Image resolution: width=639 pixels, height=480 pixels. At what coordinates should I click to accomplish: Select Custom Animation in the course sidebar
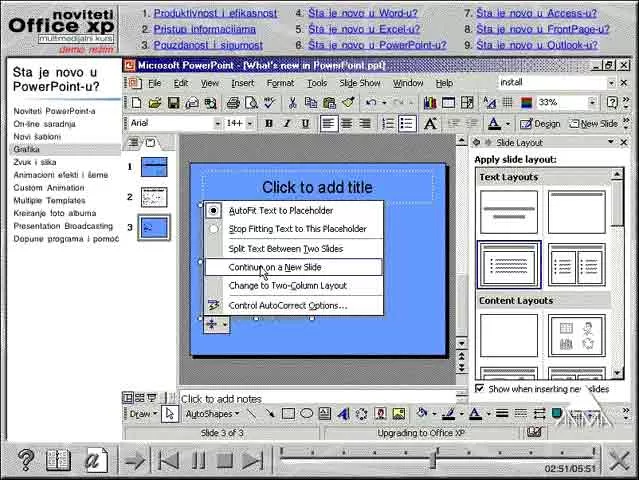(x=49, y=188)
